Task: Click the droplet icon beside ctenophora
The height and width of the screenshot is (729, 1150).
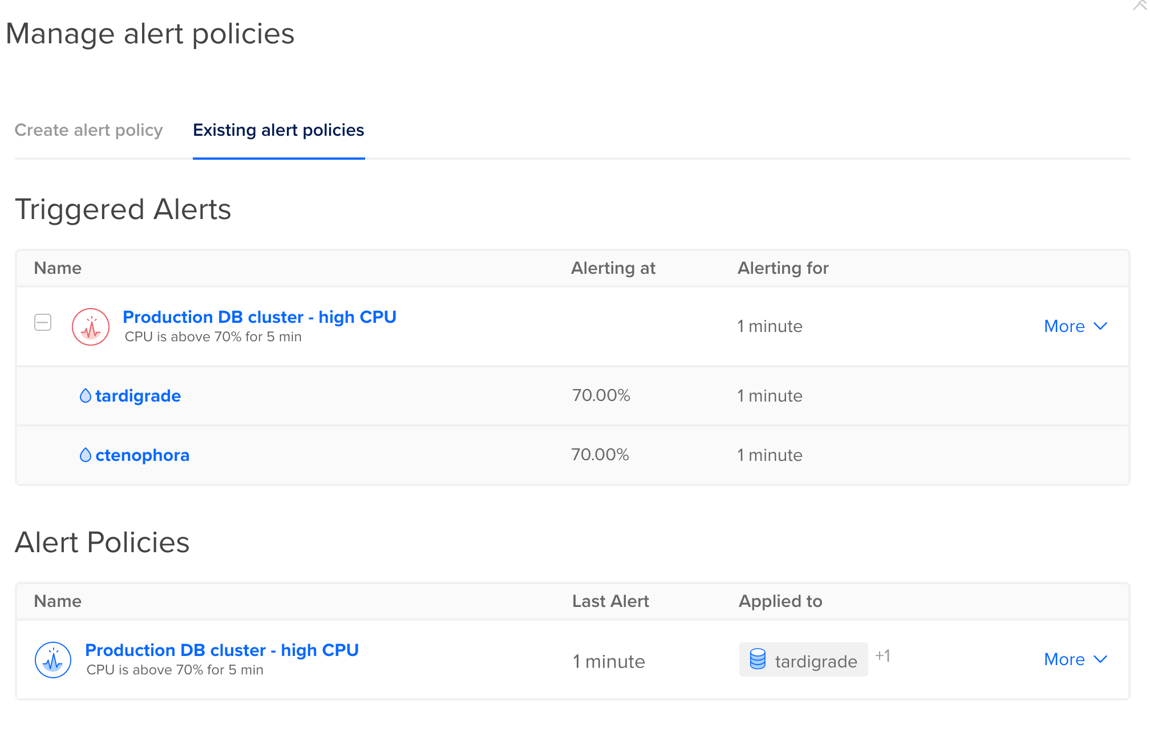Action: (x=85, y=455)
